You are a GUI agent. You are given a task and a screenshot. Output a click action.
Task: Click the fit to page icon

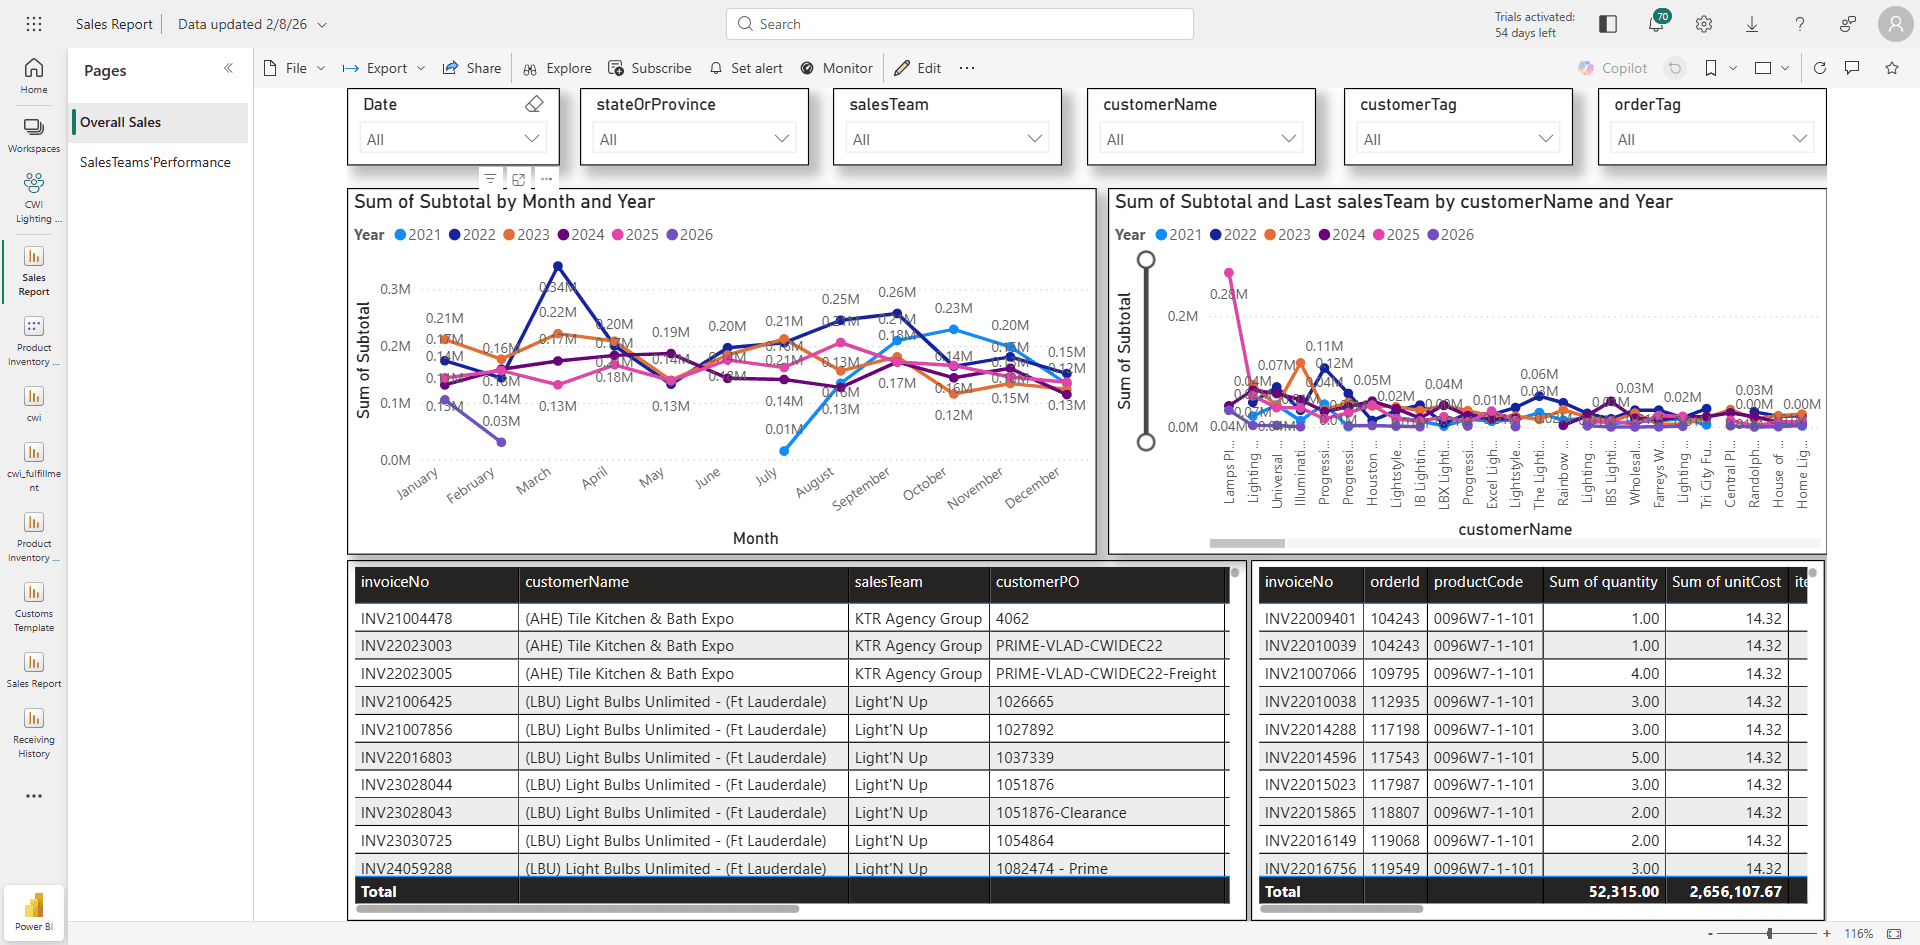click(x=1894, y=933)
